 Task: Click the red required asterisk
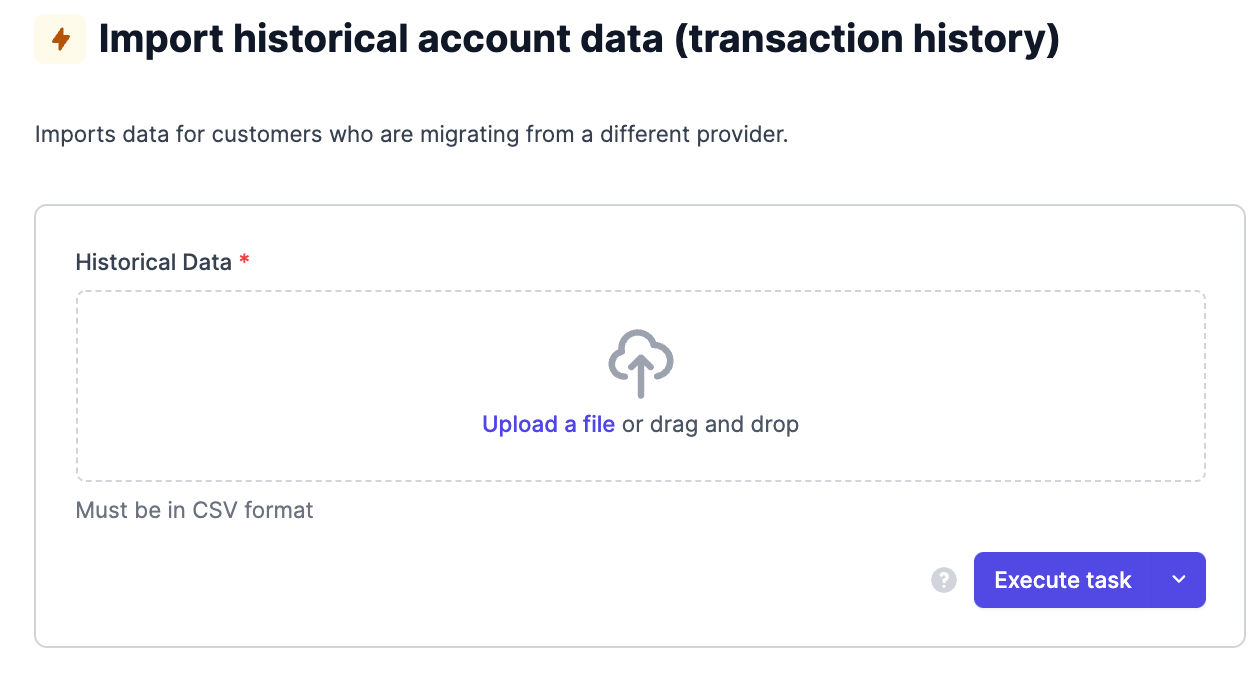(x=244, y=261)
